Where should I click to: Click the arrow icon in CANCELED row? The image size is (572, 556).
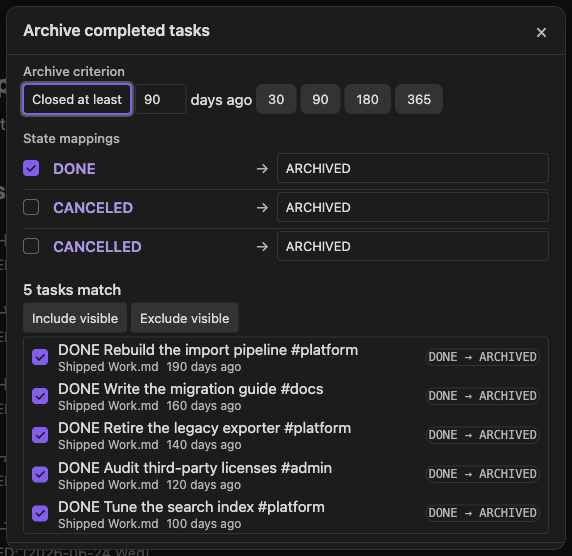[x=262, y=208]
